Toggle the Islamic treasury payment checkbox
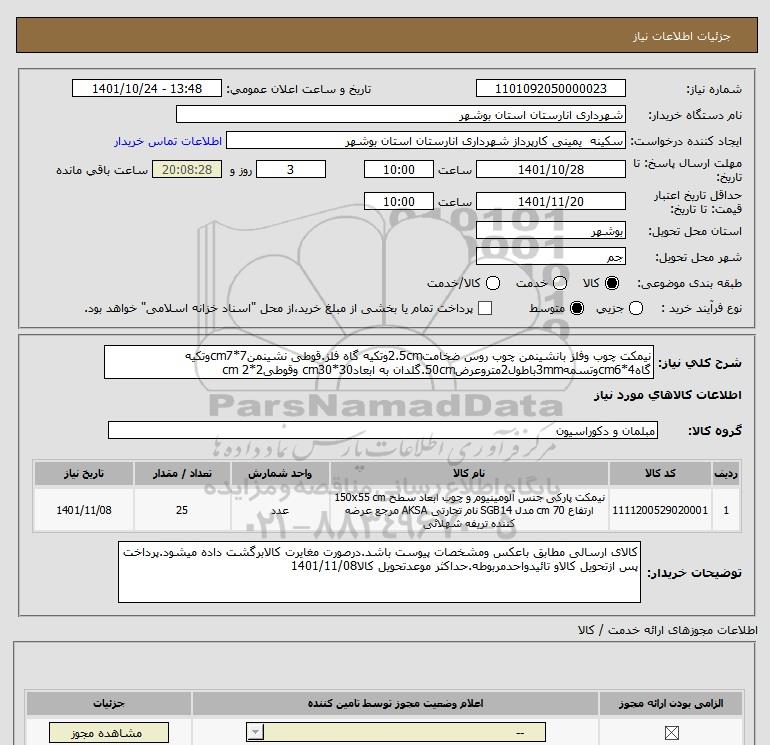Image resolution: width=770 pixels, height=745 pixels. 485,308
